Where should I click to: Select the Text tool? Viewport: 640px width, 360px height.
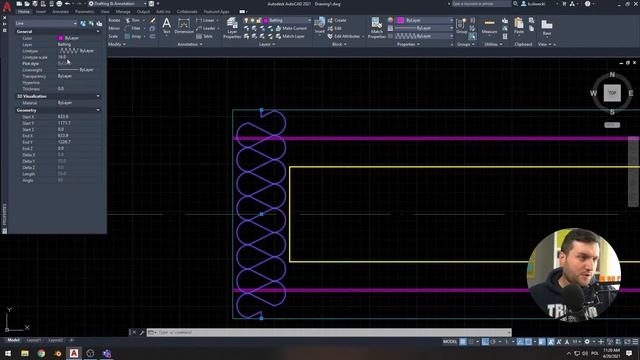[x=167, y=25]
